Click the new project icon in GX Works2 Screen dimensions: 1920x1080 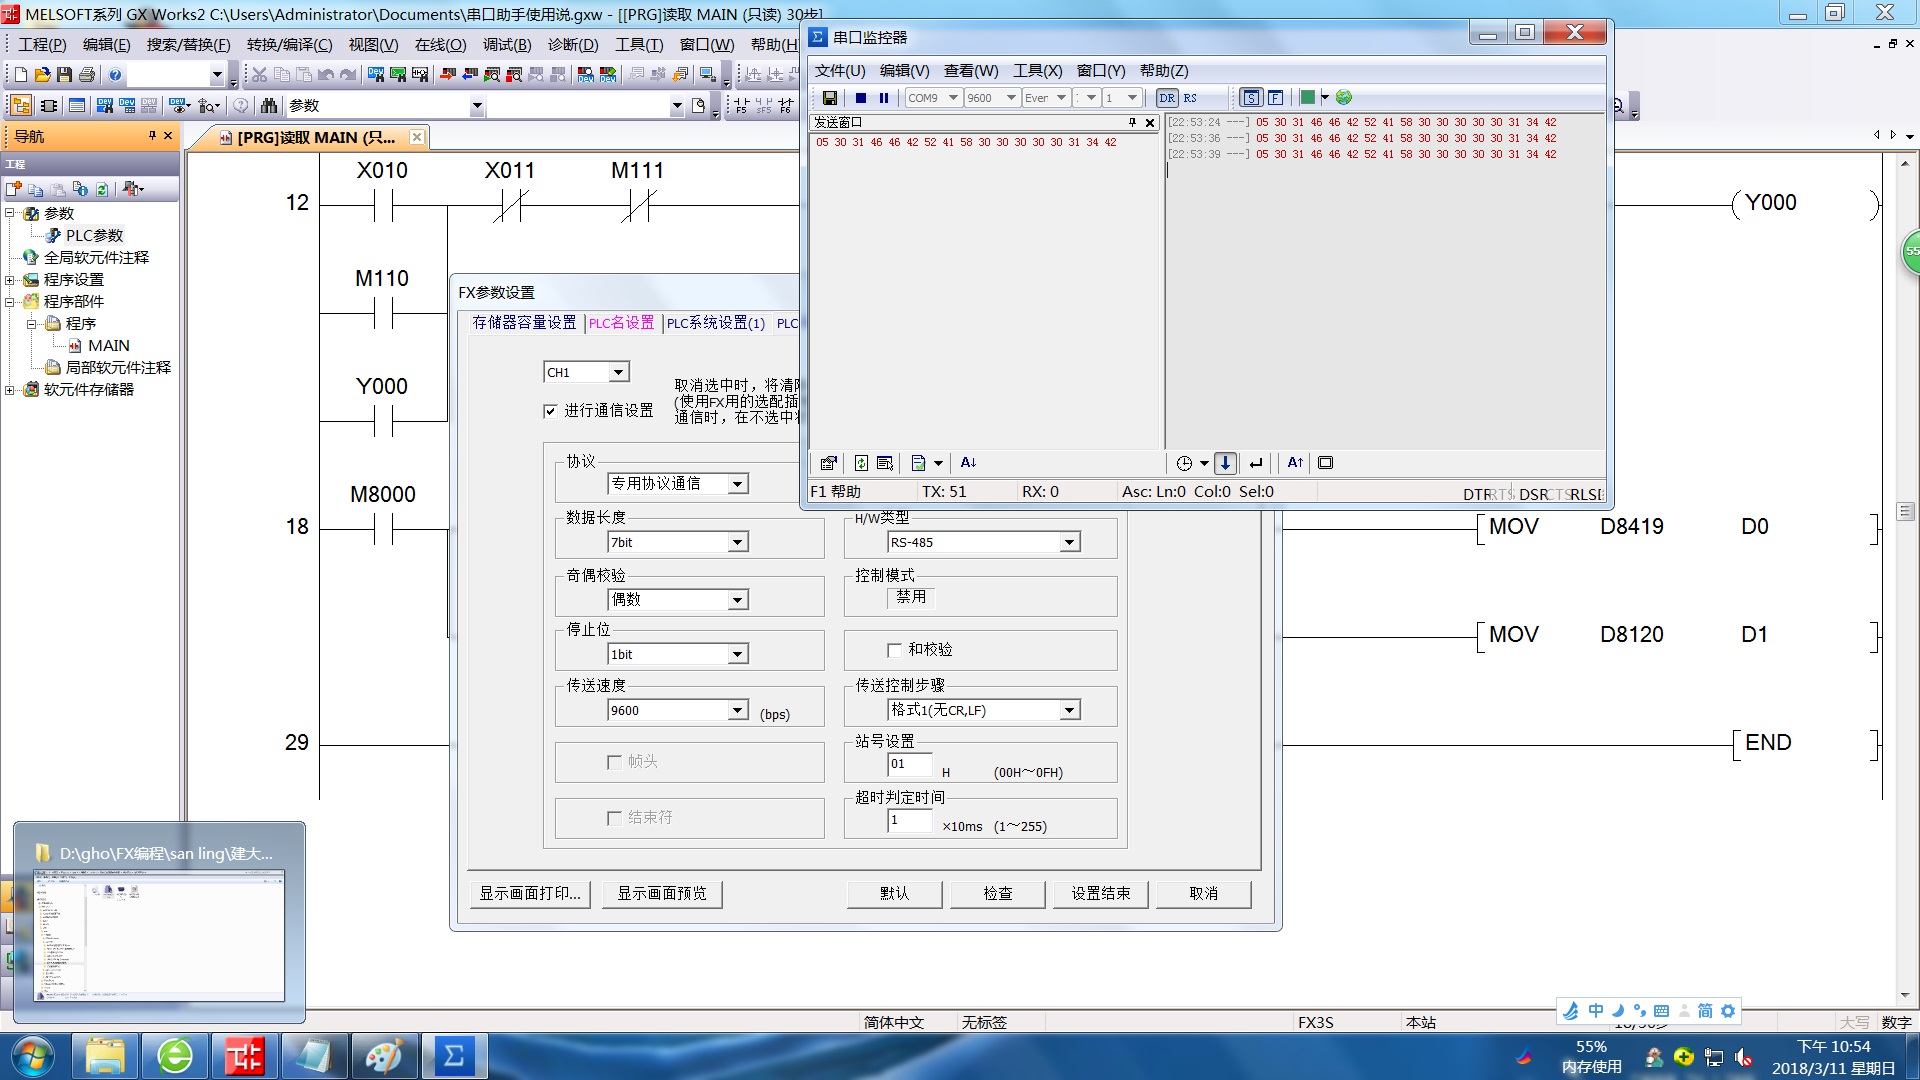coord(20,75)
